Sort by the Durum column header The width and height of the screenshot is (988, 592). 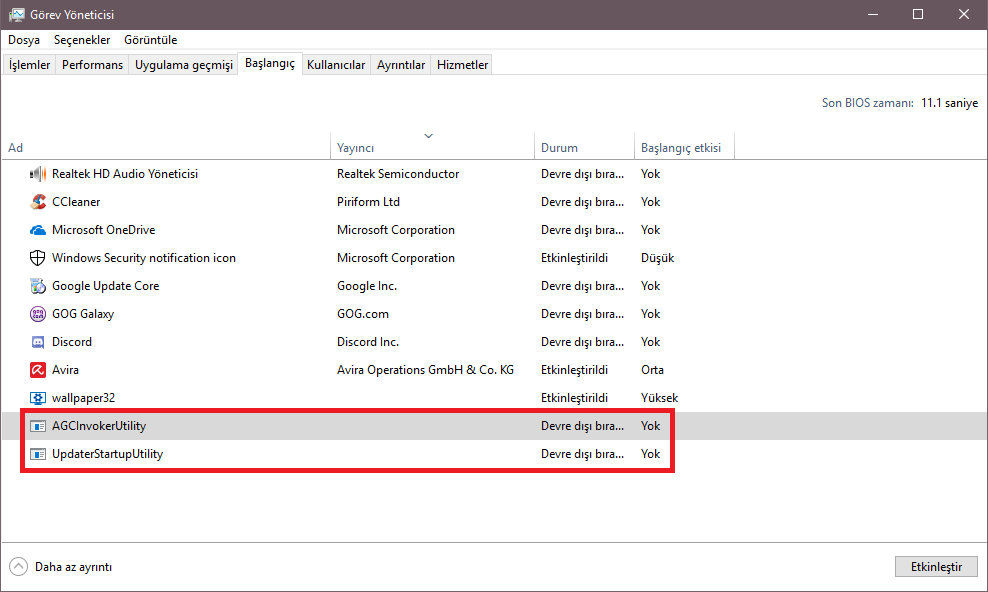click(x=585, y=147)
